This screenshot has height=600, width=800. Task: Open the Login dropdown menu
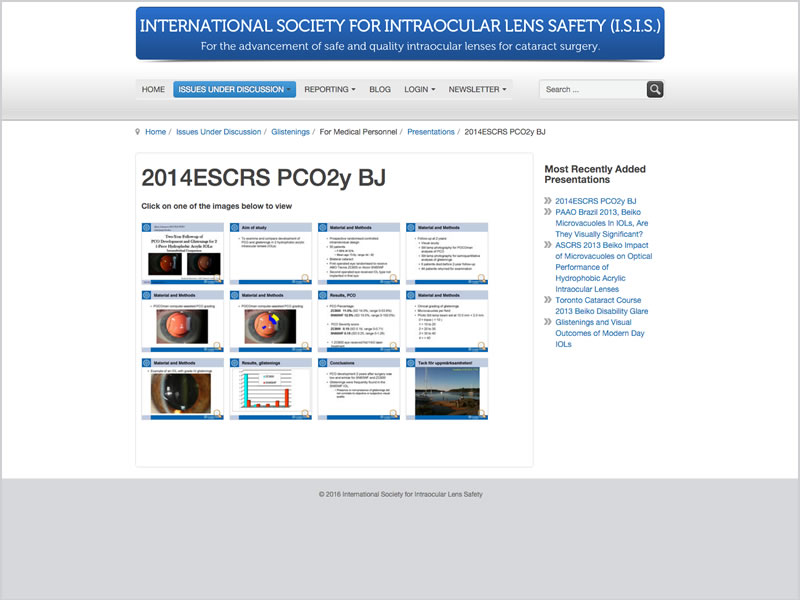[x=419, y=89]
